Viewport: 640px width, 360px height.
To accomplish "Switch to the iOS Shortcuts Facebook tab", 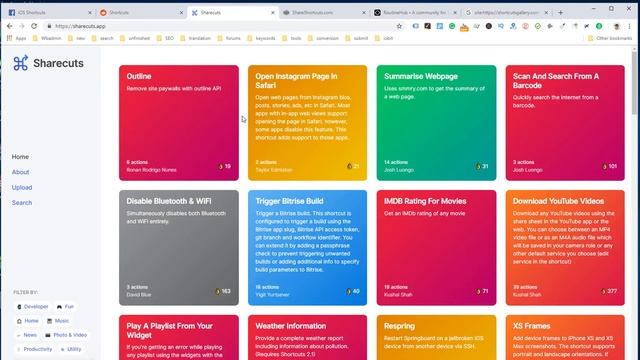I will (x=49, y=13).
